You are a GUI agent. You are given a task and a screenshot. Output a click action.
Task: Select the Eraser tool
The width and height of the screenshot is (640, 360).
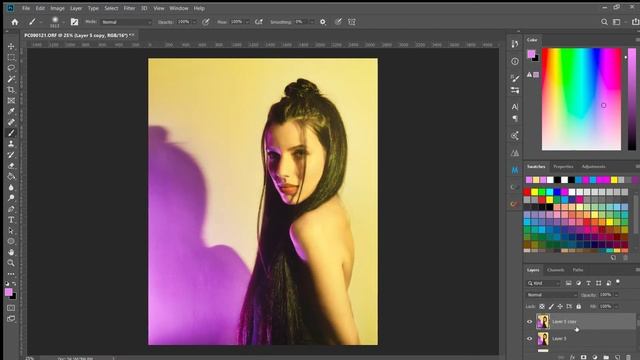pos(11,166)
